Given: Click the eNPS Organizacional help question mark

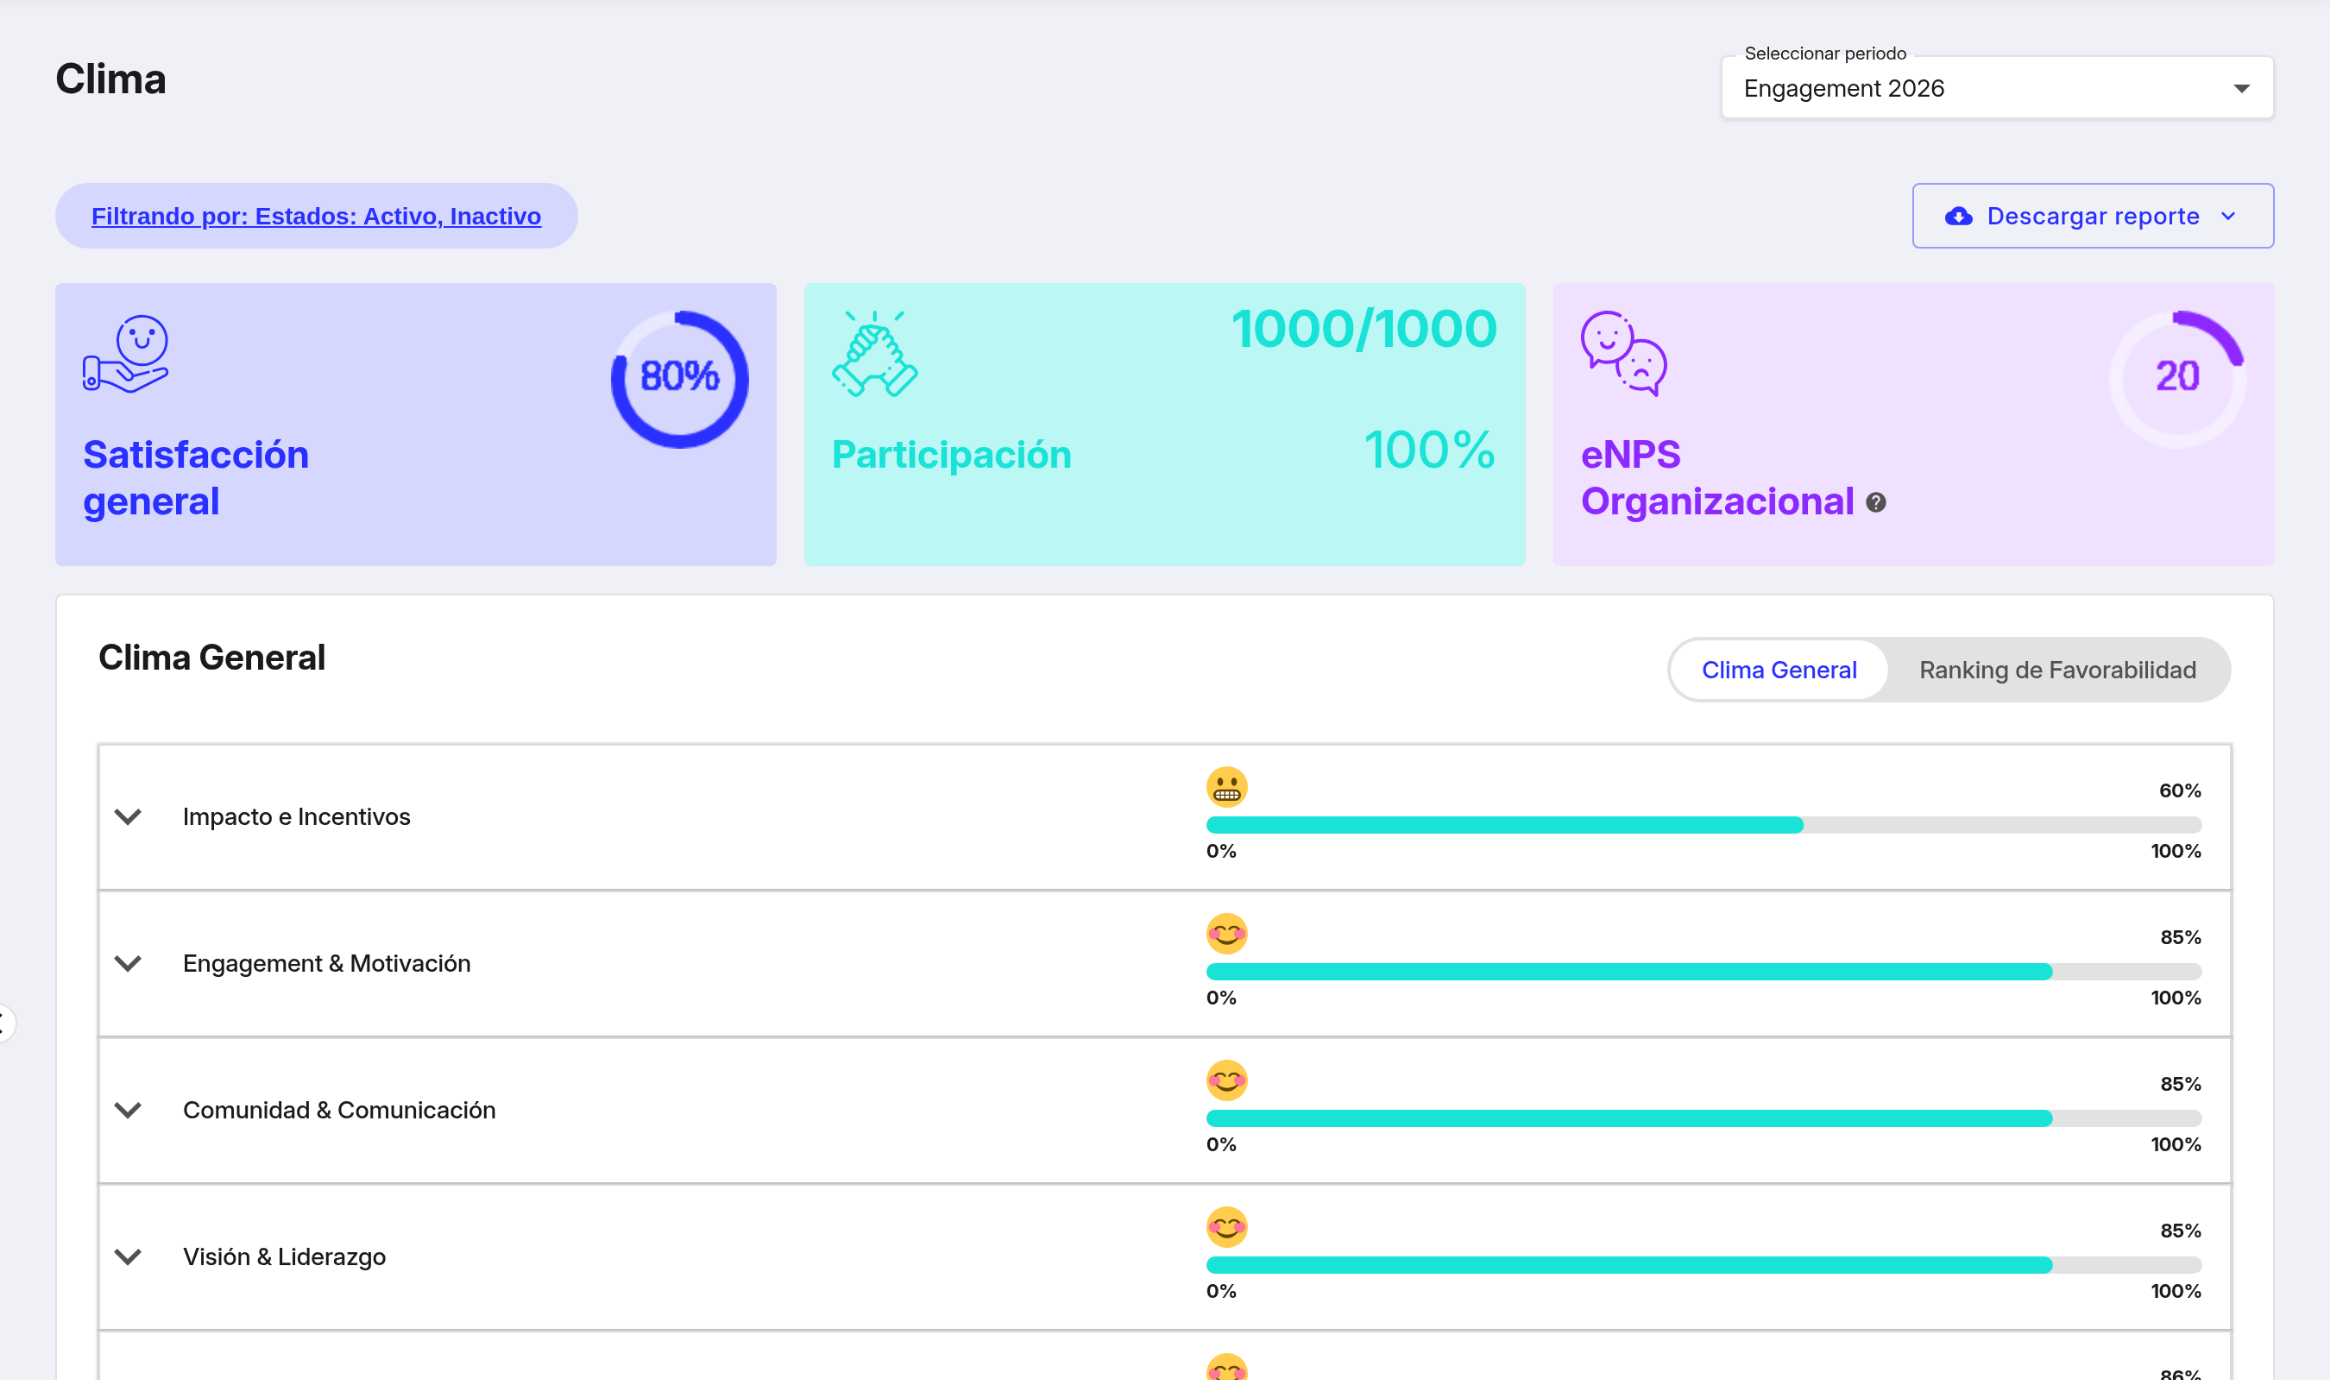Looking at the screenshot, I should pyautogui.click(x=1876, y=502).
